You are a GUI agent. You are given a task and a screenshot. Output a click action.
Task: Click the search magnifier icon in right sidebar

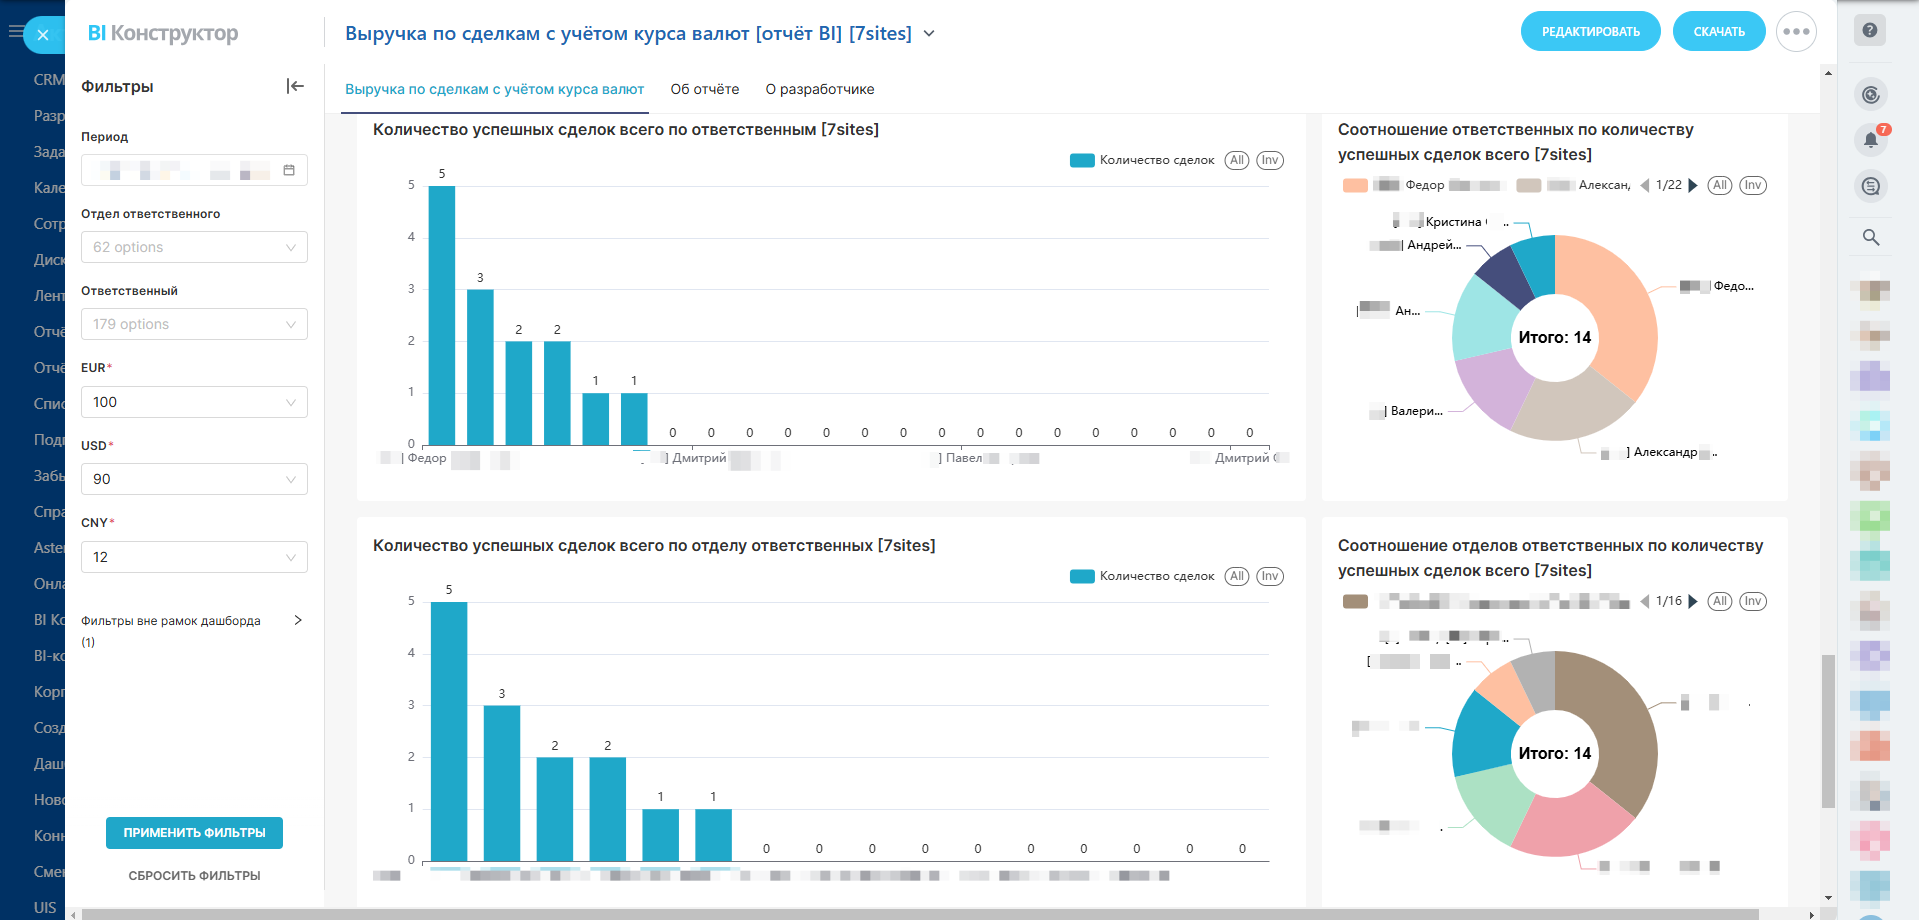point(1870,237)
